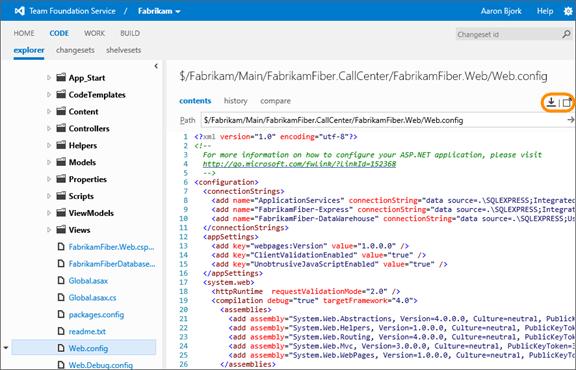Click the file path page heading

coord(363,76)
